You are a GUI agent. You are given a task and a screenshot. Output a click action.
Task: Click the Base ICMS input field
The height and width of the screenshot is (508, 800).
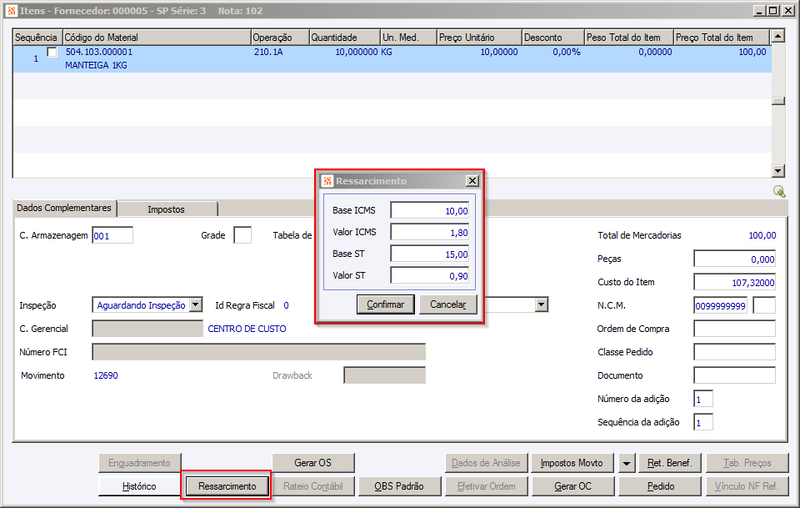coord(430,211)
